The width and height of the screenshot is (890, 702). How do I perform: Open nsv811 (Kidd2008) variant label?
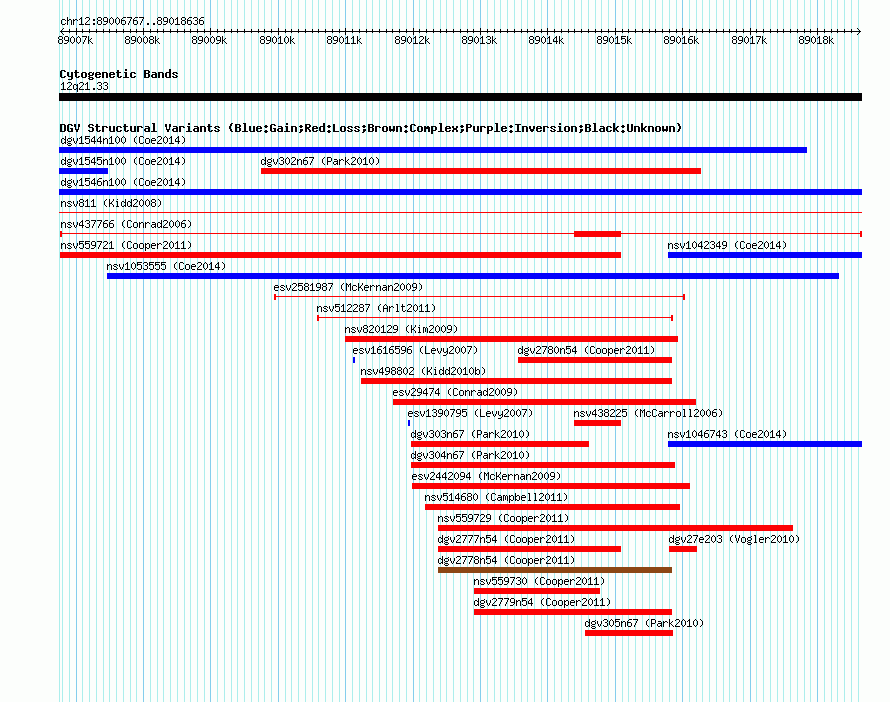111,203
